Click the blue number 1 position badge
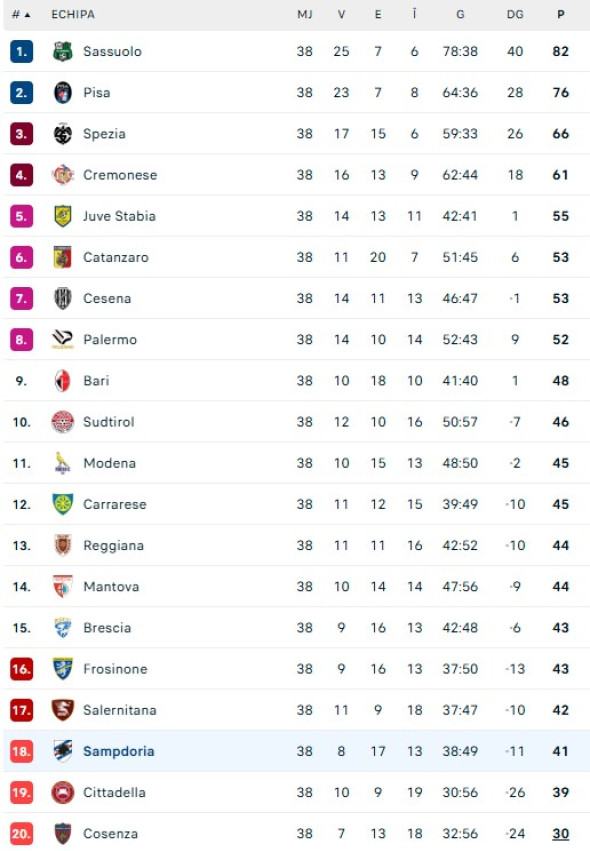The height and width of the screenshot is (851, 590). (21, 52)
